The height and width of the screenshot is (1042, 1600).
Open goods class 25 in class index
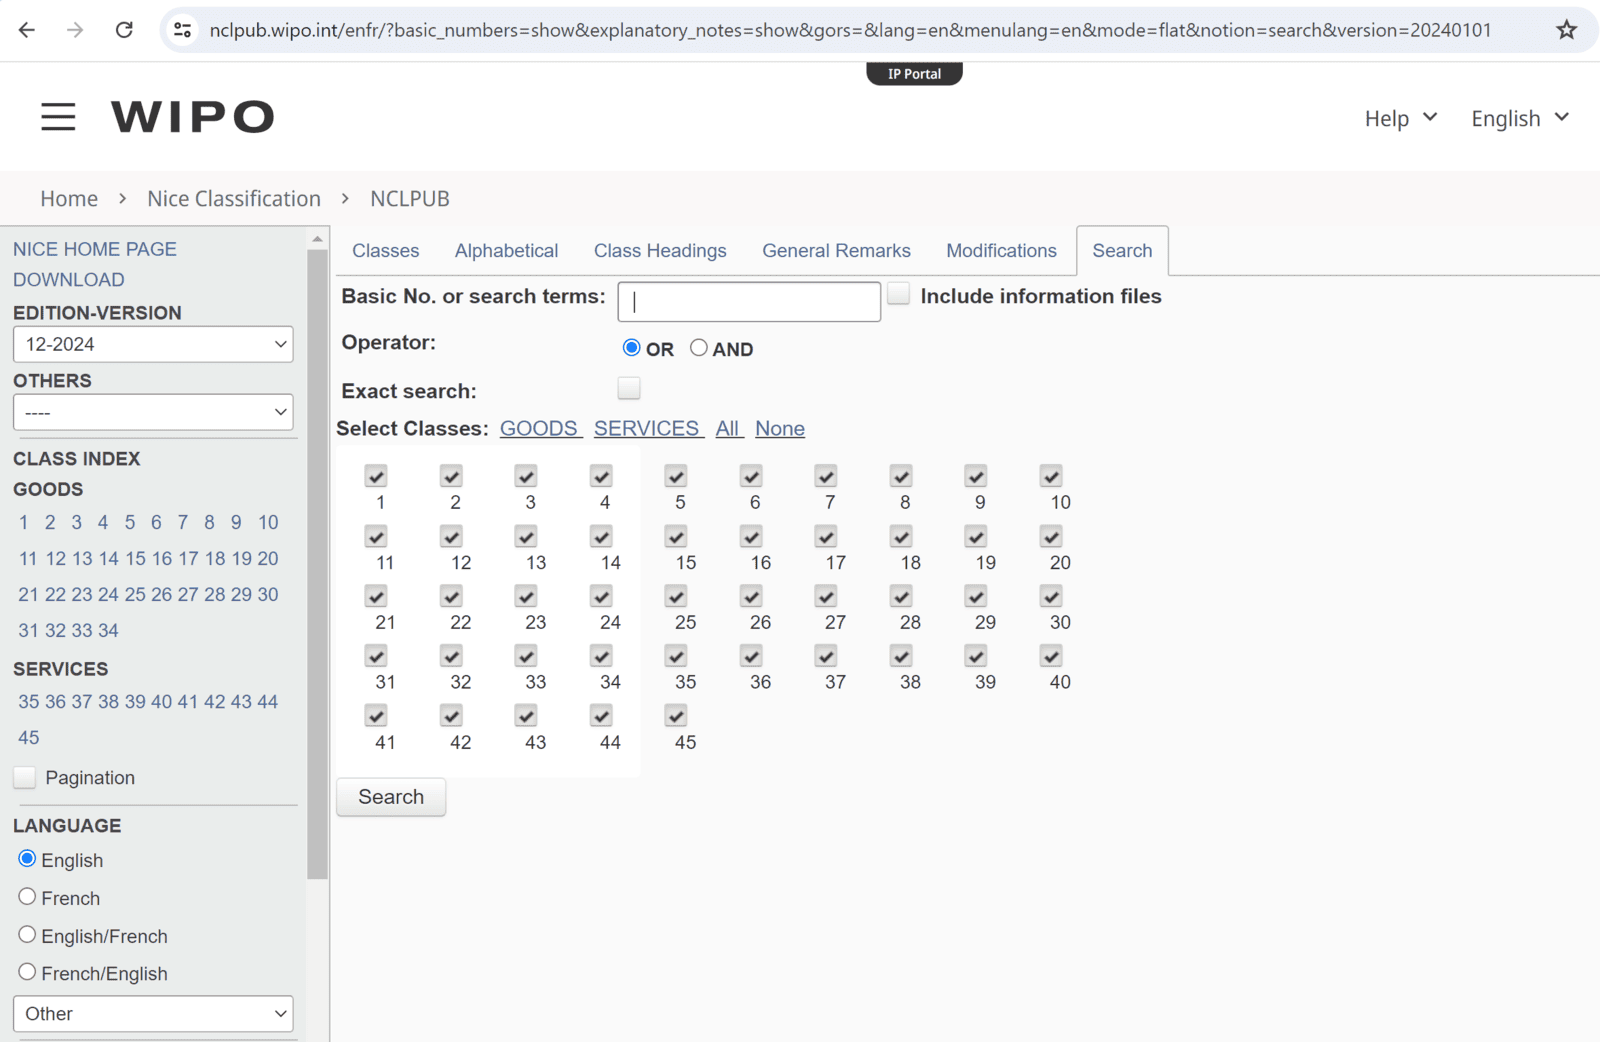(x=135, y=594)
